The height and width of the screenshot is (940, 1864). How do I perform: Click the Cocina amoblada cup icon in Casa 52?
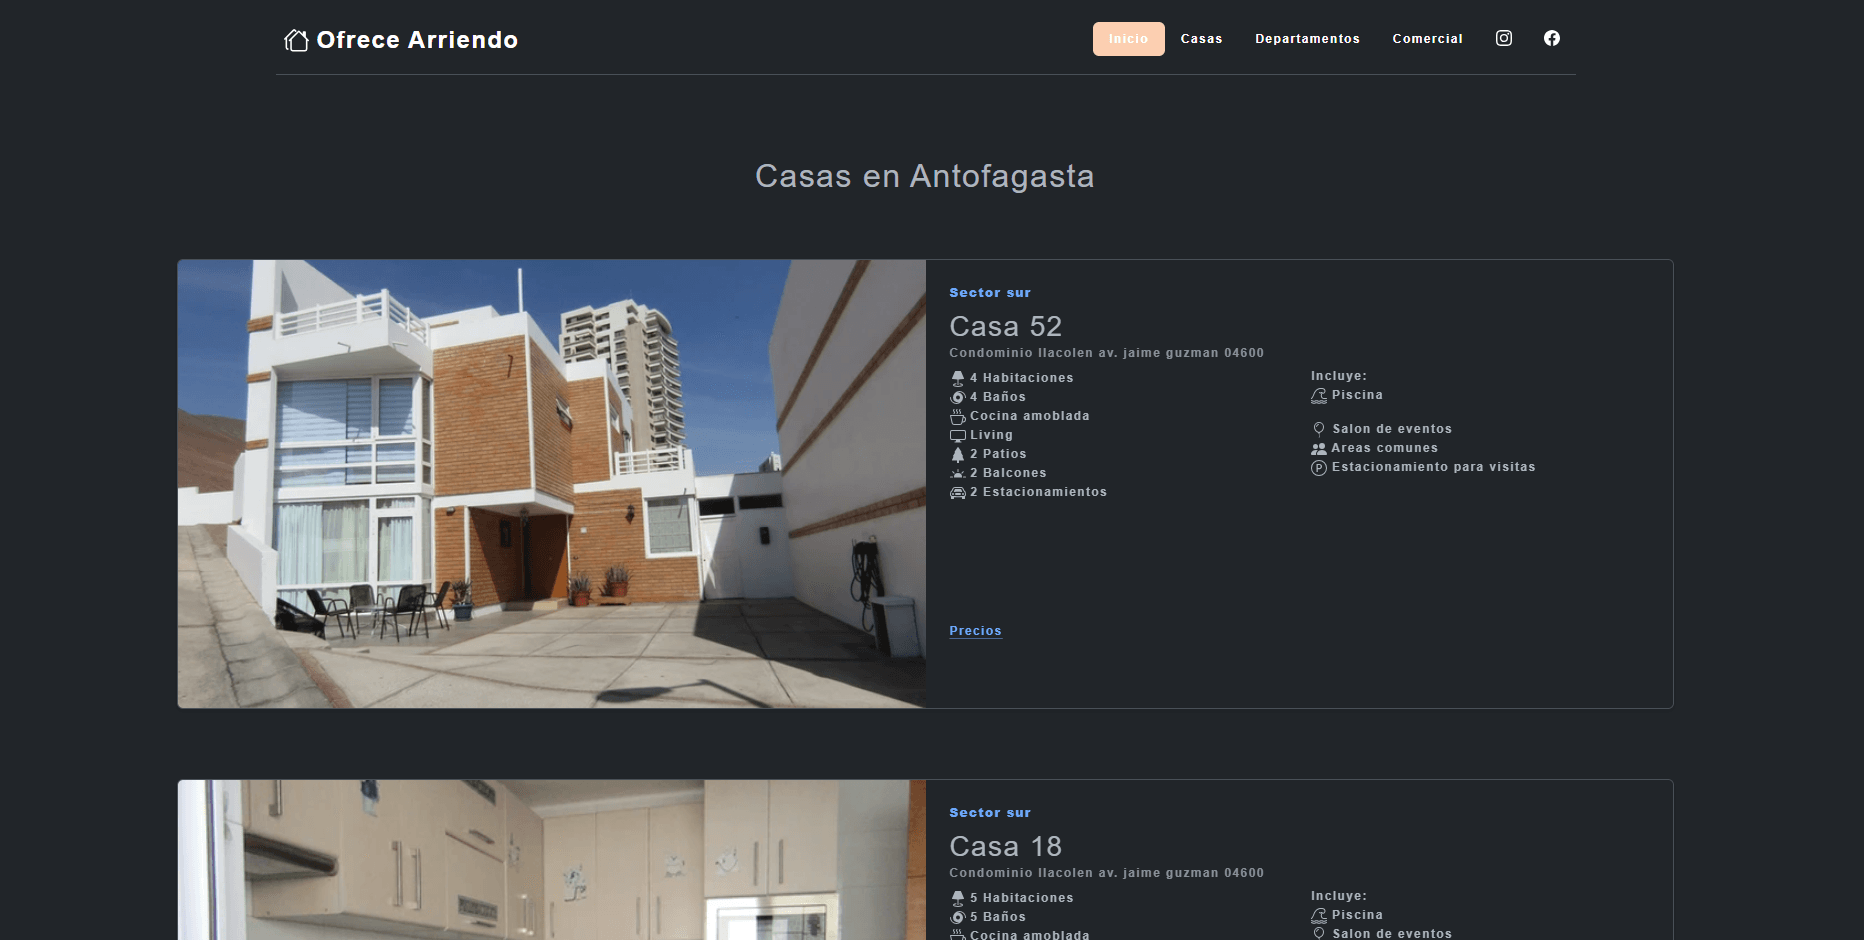pyautogui.click(x=957, y=416)
